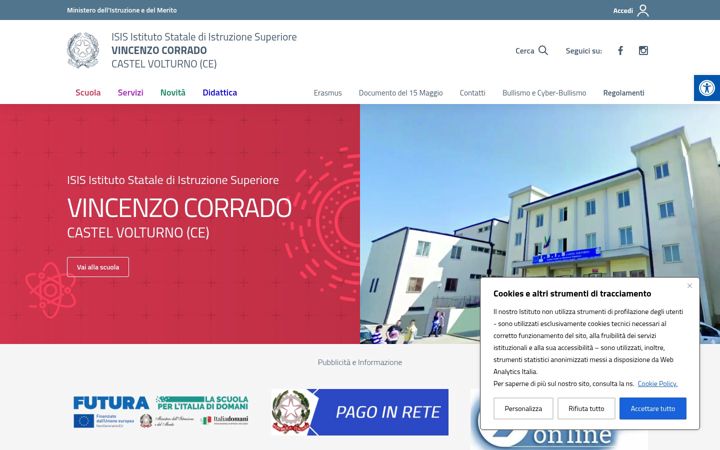Go to the Erasmus page
The width and height of the screenshot is (720, 450).
pyautogui.click(x=328, y=93)
